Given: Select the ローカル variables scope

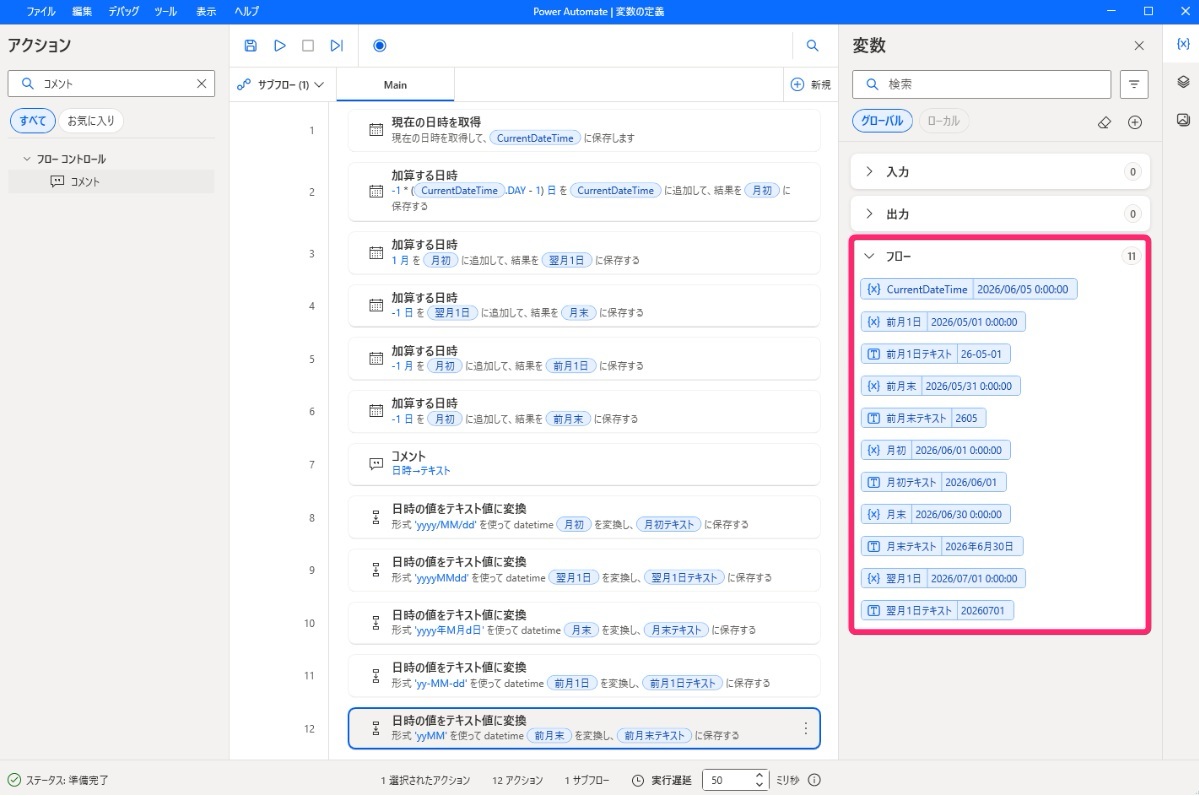Looking at the screenshot, I should pos(944,121).
